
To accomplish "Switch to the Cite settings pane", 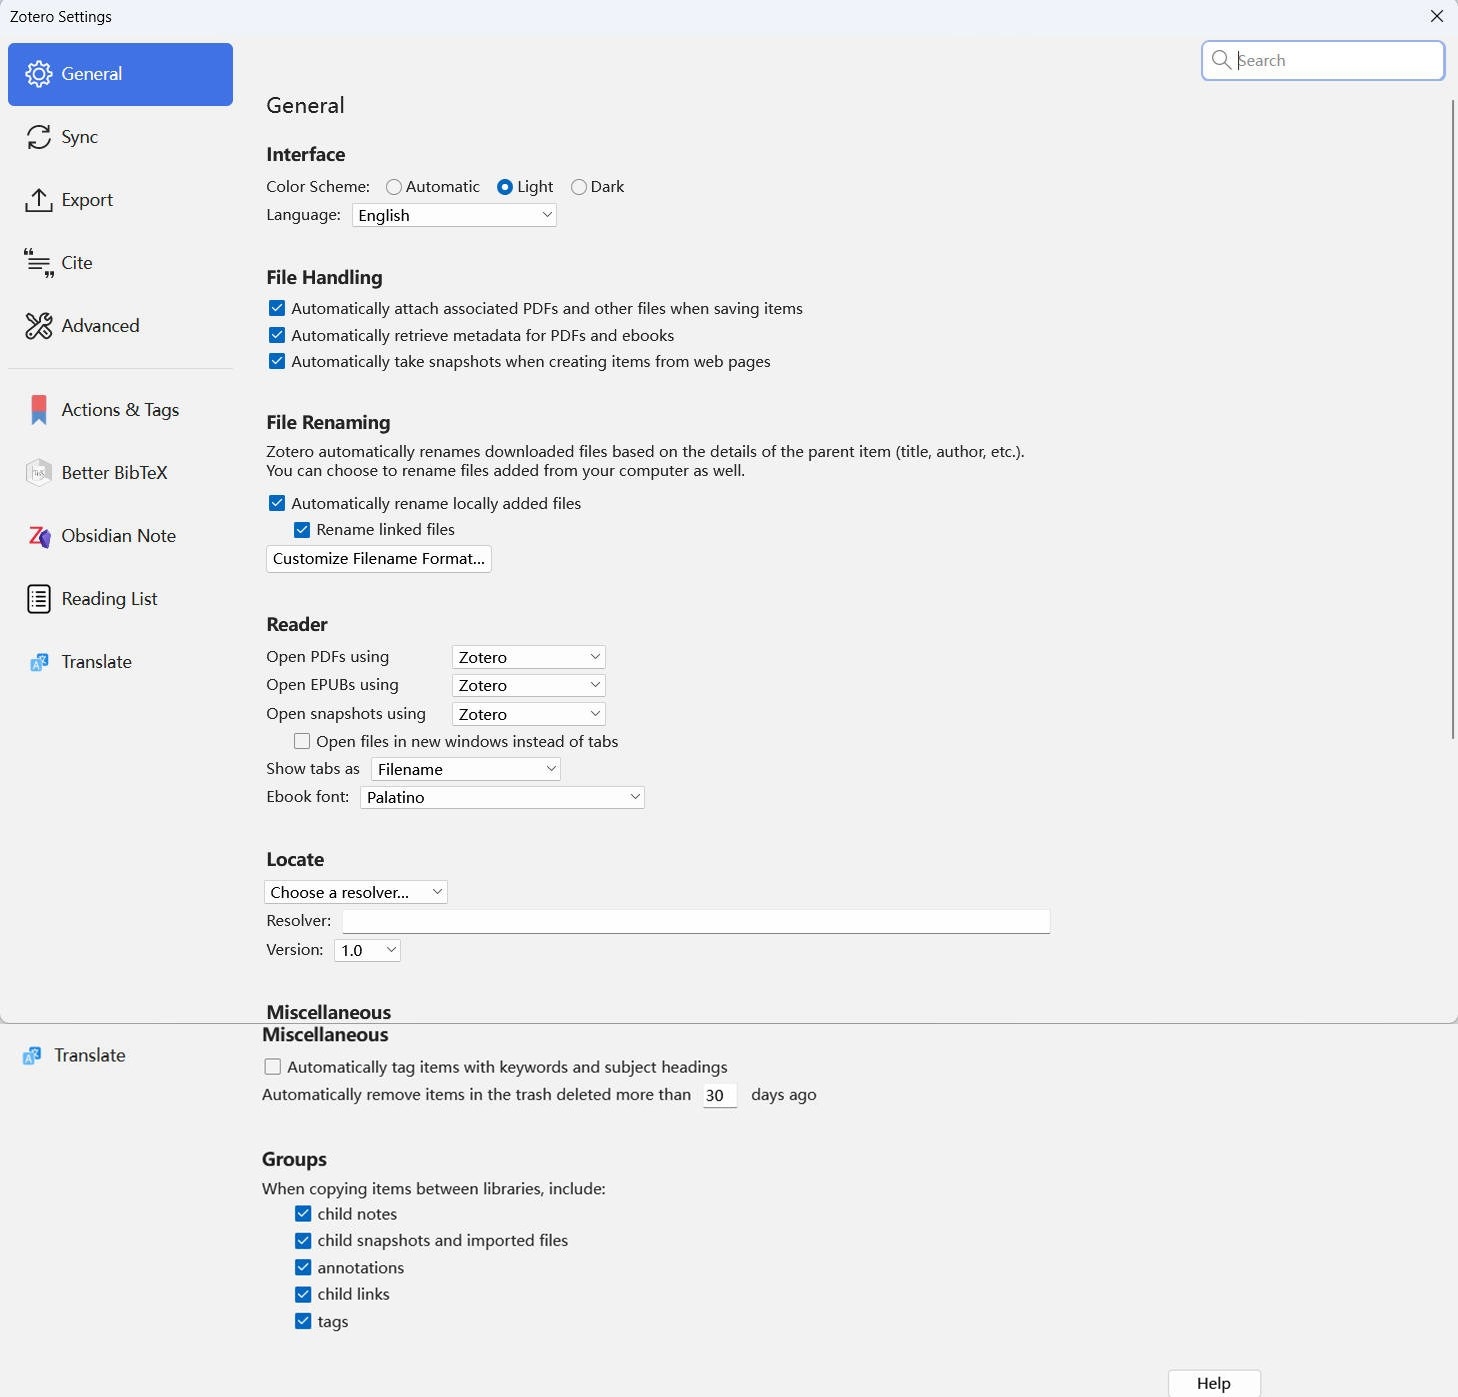I will (120, 263).
